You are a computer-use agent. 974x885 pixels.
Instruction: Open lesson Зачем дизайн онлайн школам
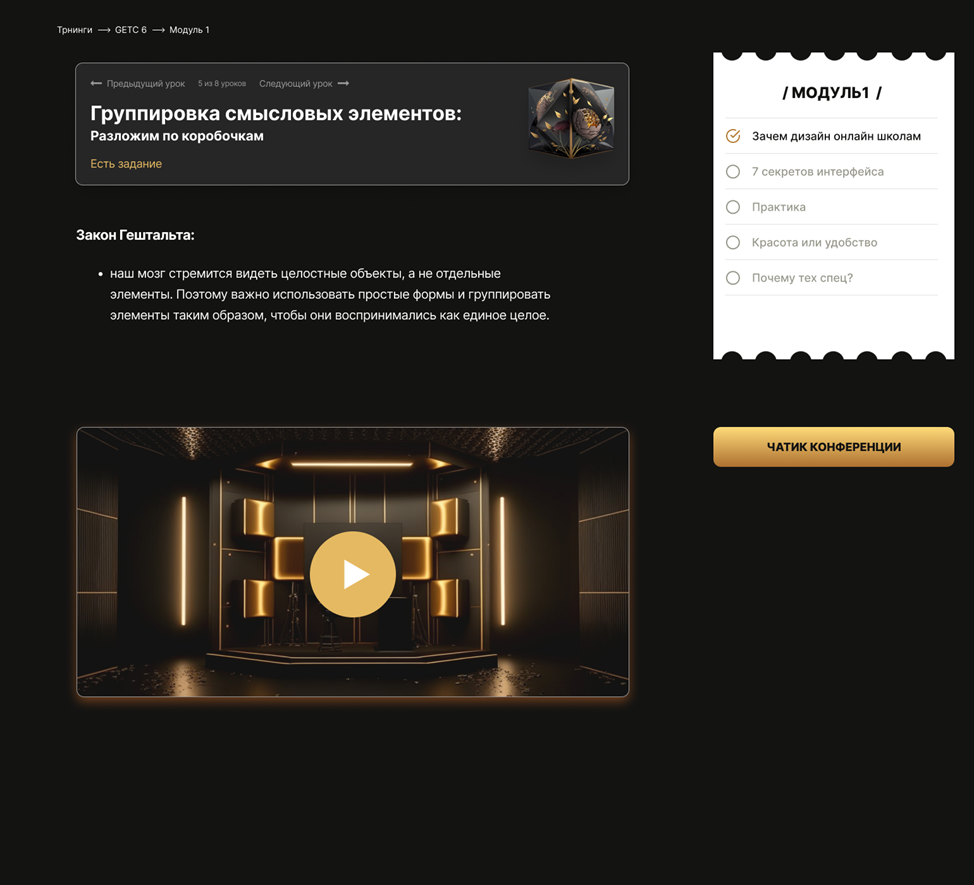coord(836,136)
